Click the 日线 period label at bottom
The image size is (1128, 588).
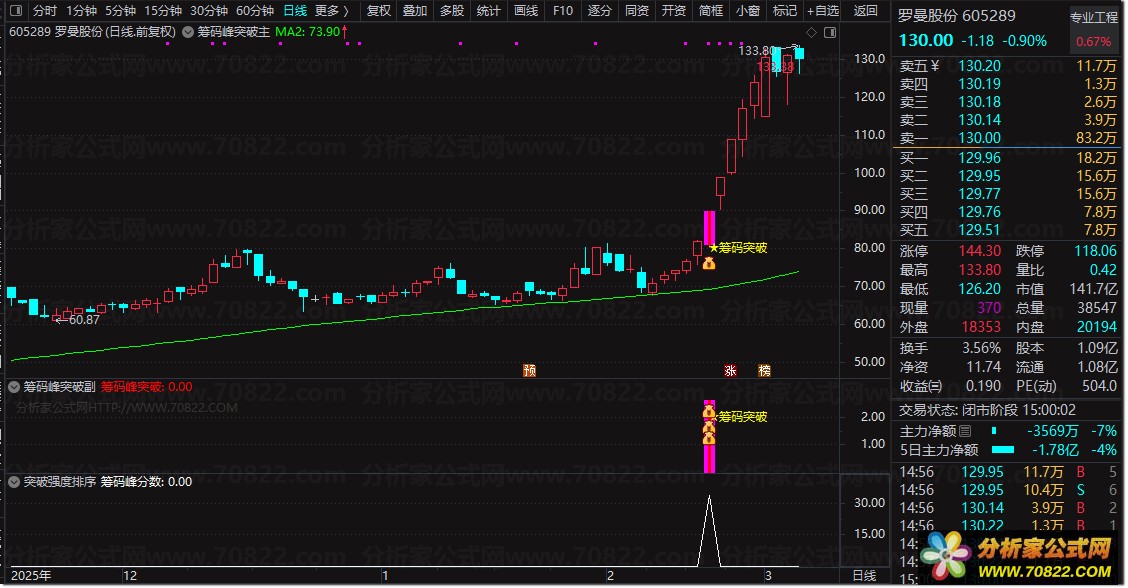tap(864, 575)
